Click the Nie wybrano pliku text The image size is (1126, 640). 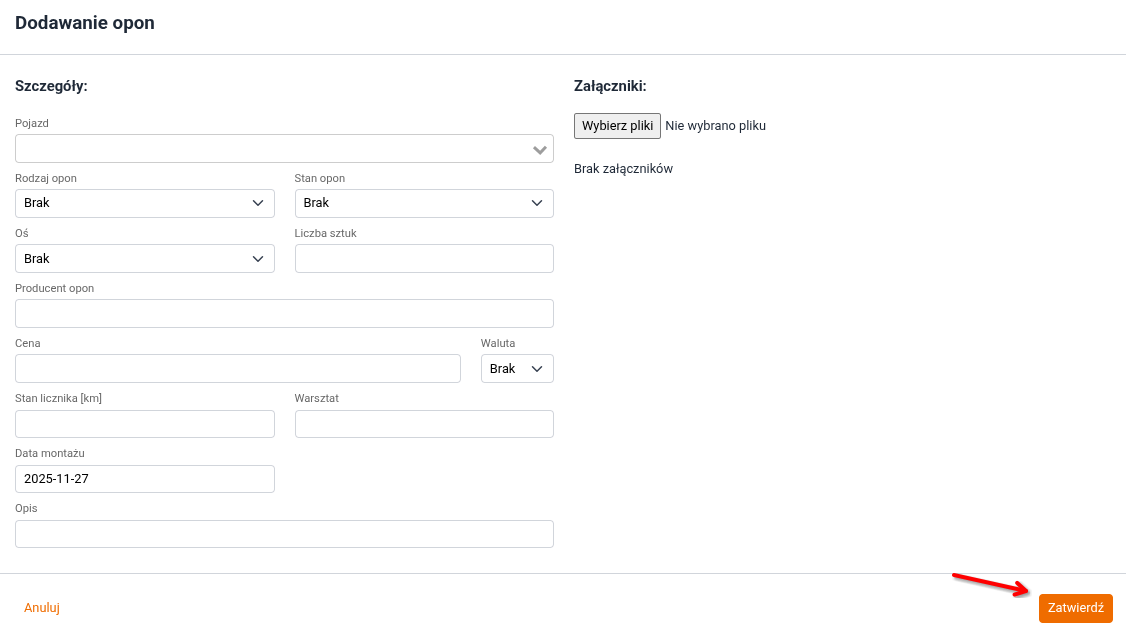pyautogui.click(x=715, y=126)
